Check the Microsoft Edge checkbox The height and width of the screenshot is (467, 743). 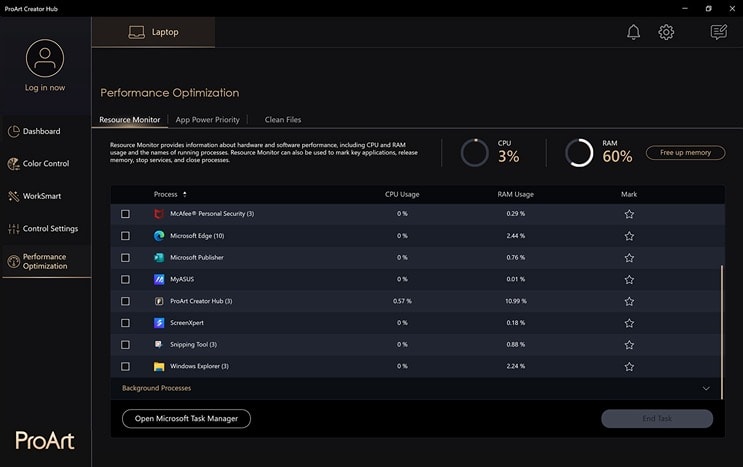[125, 236]
